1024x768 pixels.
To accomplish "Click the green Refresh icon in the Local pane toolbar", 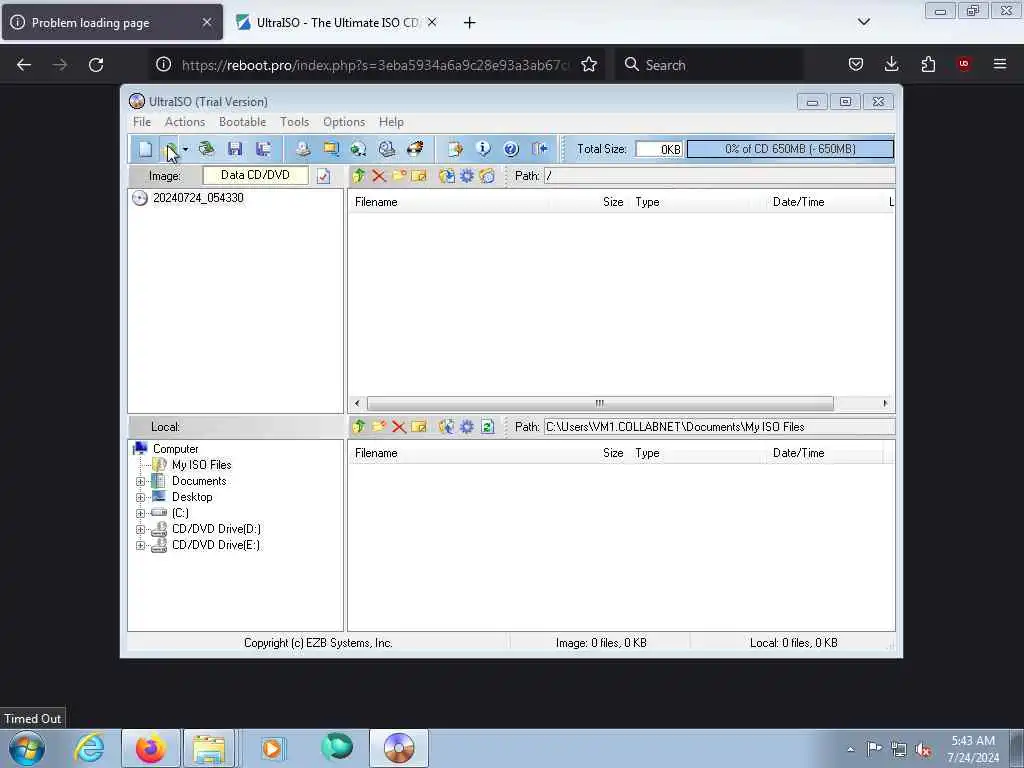I will pos(487,426).
